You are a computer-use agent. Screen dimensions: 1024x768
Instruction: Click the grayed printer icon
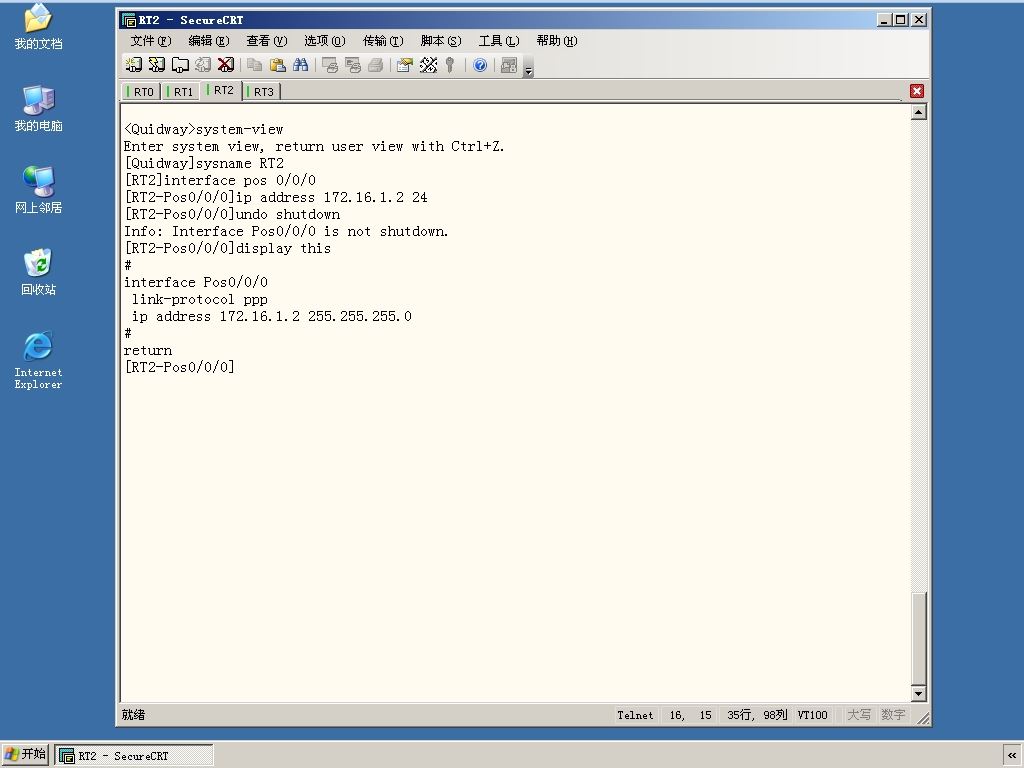tap(376, 65)
